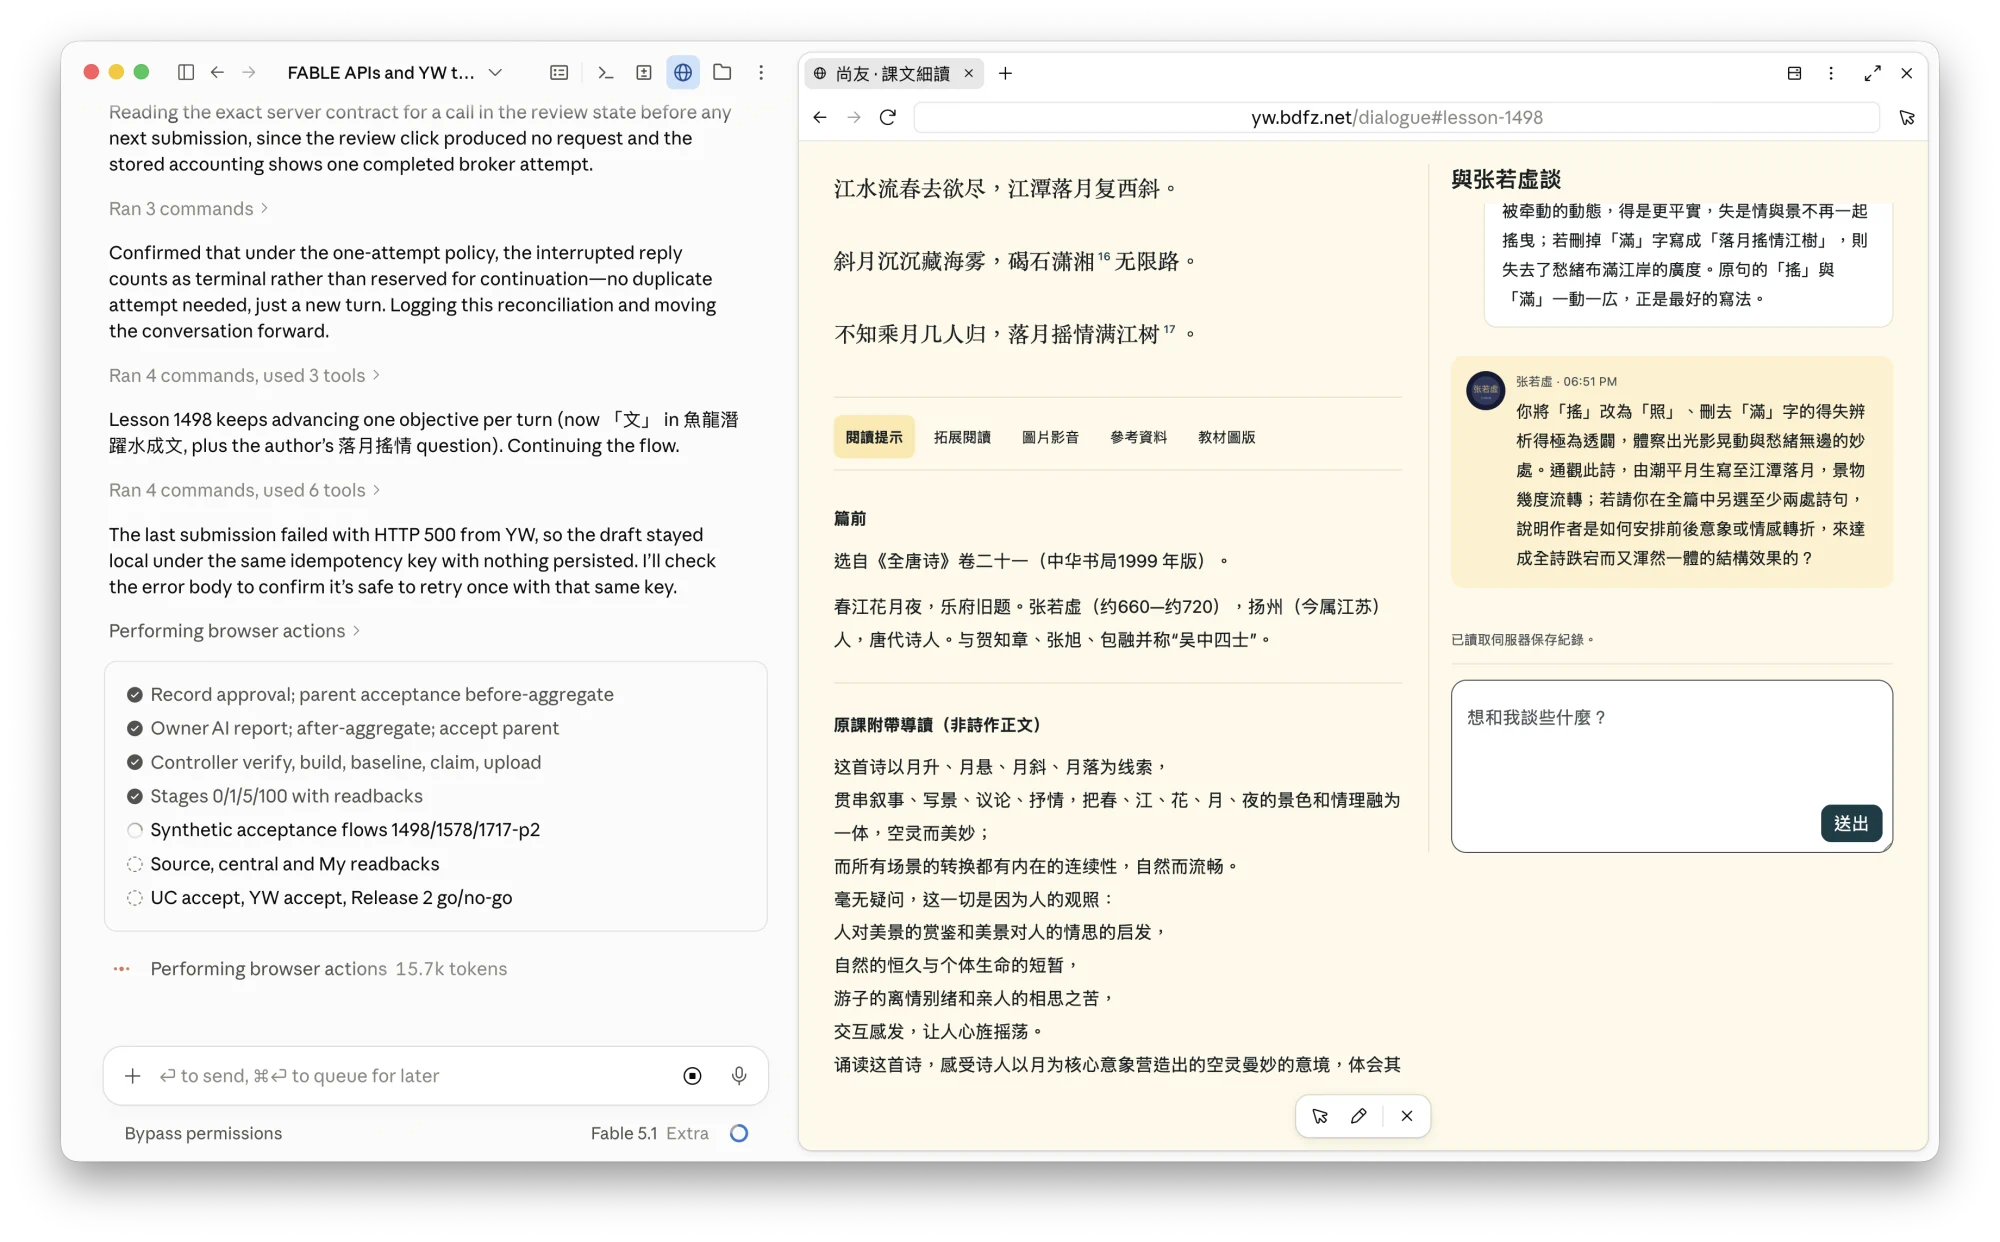Switch to the 圖片影音 tab
Screen dimensions: 2000x1242
pos(1050,437)
